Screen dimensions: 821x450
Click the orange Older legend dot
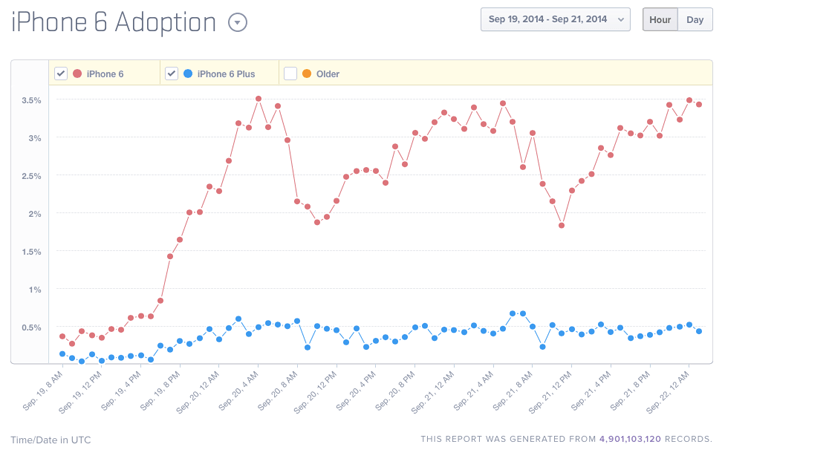click(306, 74)
